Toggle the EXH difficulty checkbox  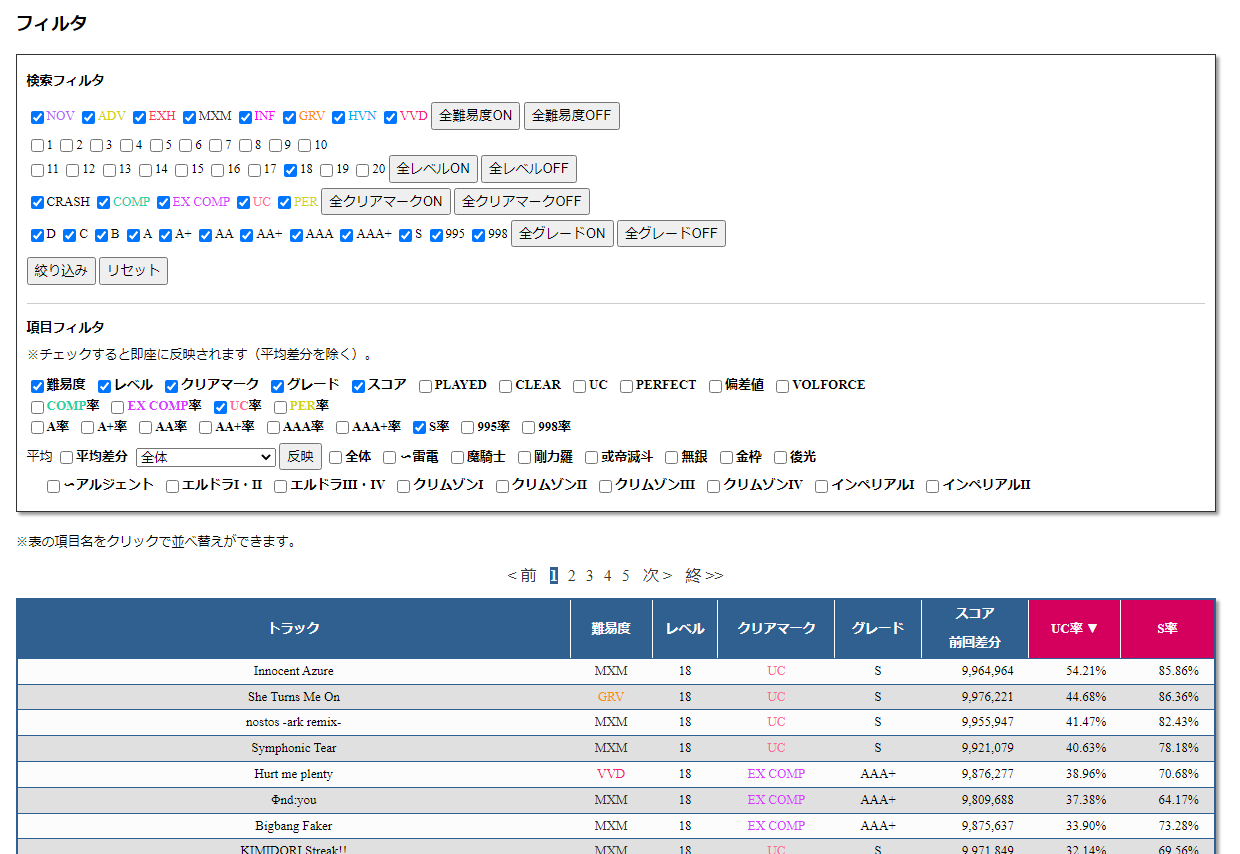[140, 117]
